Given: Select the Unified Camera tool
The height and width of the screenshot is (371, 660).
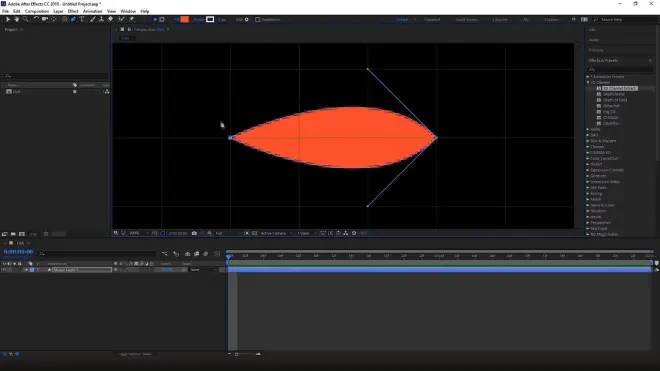Looking at the screenshot, I should click(45, 19).
